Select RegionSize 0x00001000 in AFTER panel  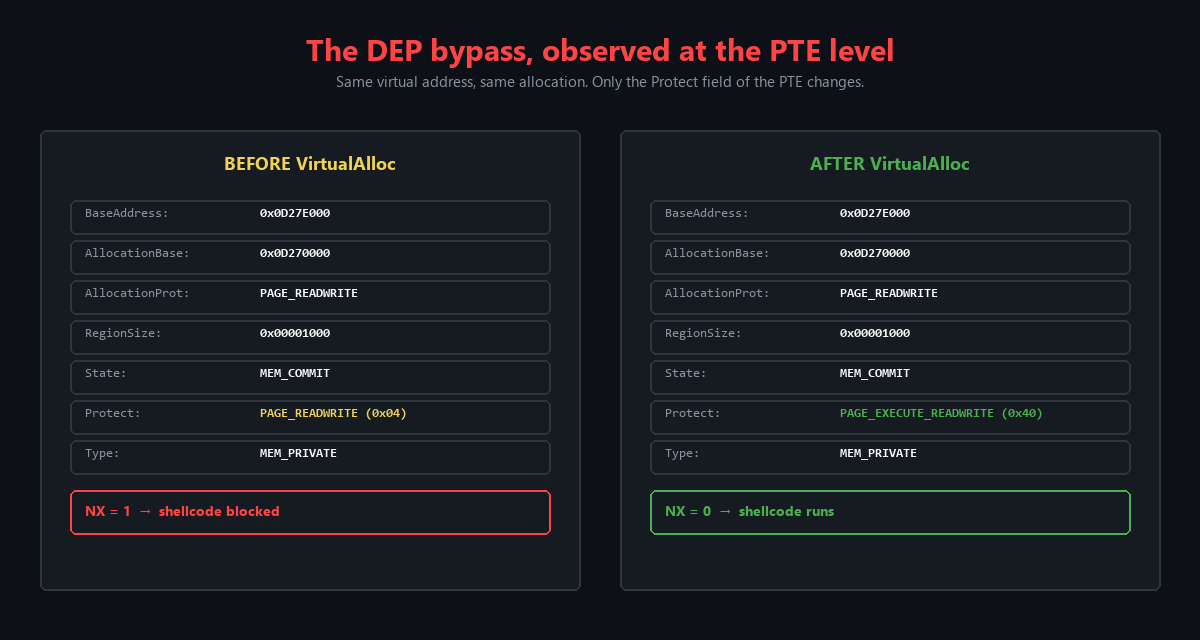click(x=875, y=334)
